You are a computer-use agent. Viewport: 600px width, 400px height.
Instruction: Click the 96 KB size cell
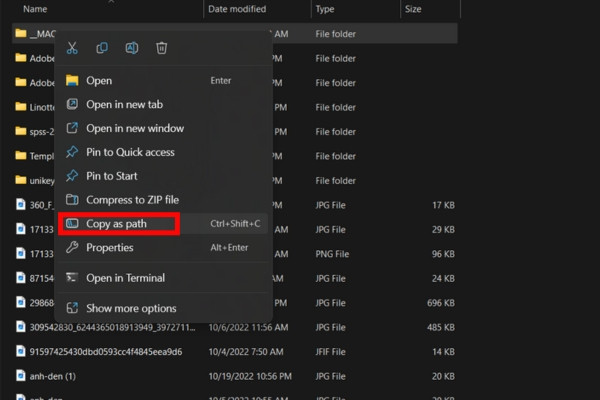pos(443,254)
